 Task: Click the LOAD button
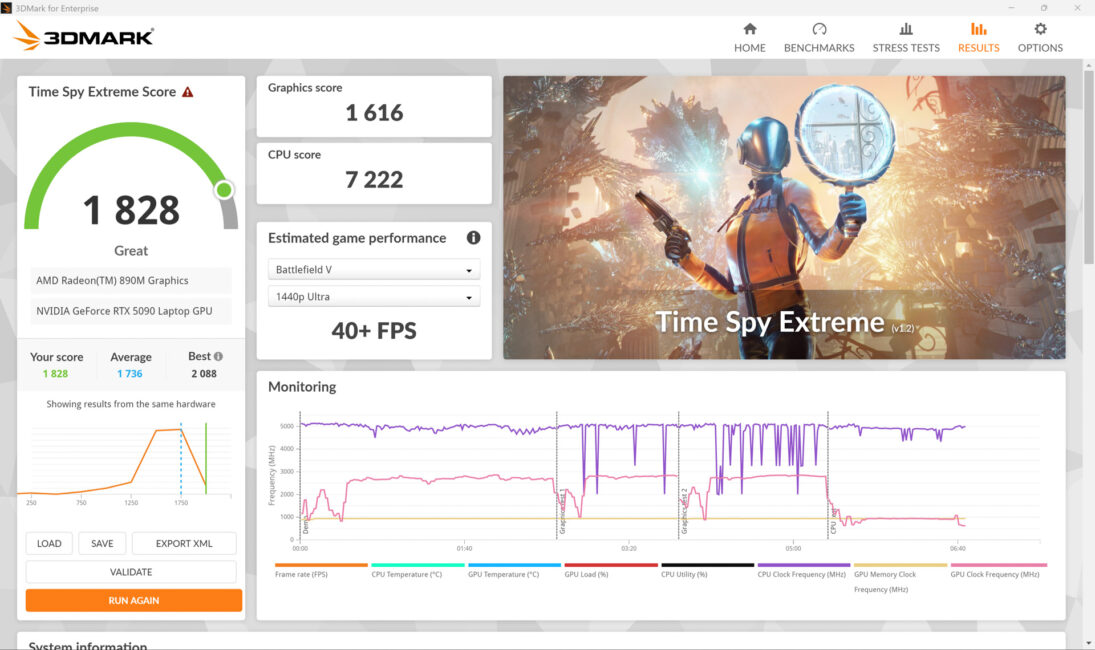pos(49,543)
